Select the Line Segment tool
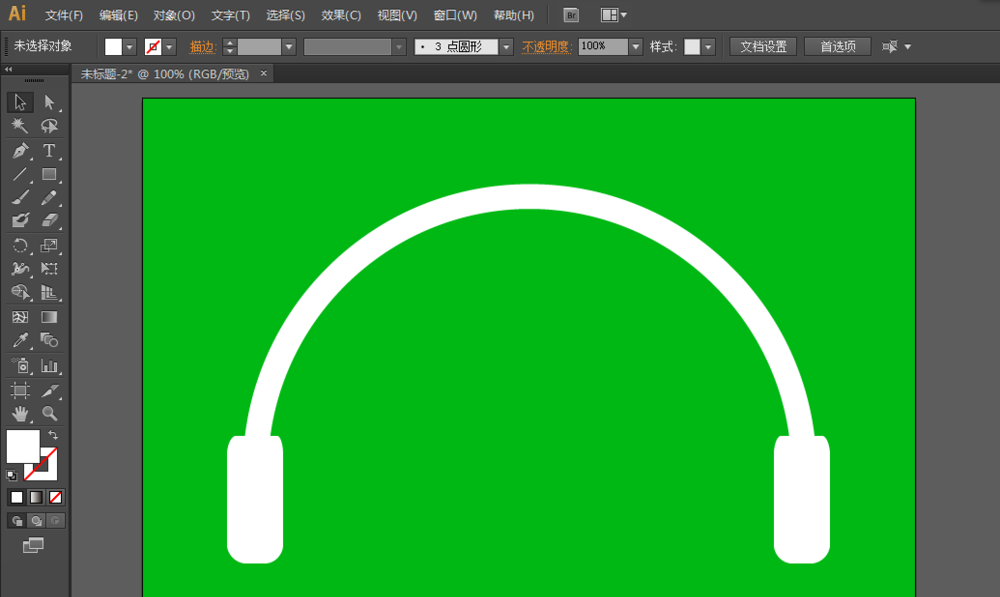The image size is (1000, 597). [x=20, y=174]
